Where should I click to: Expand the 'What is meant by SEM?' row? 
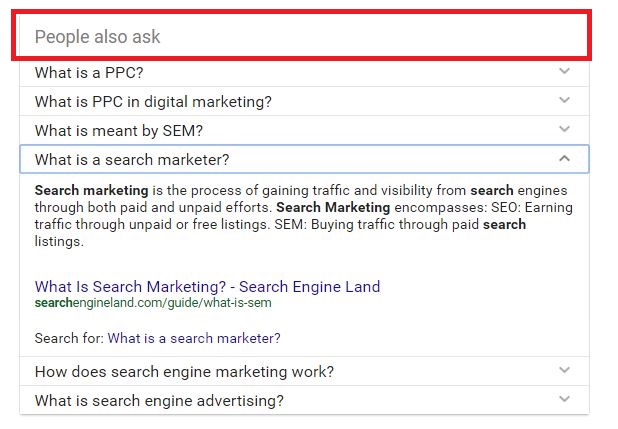point(118,131)
